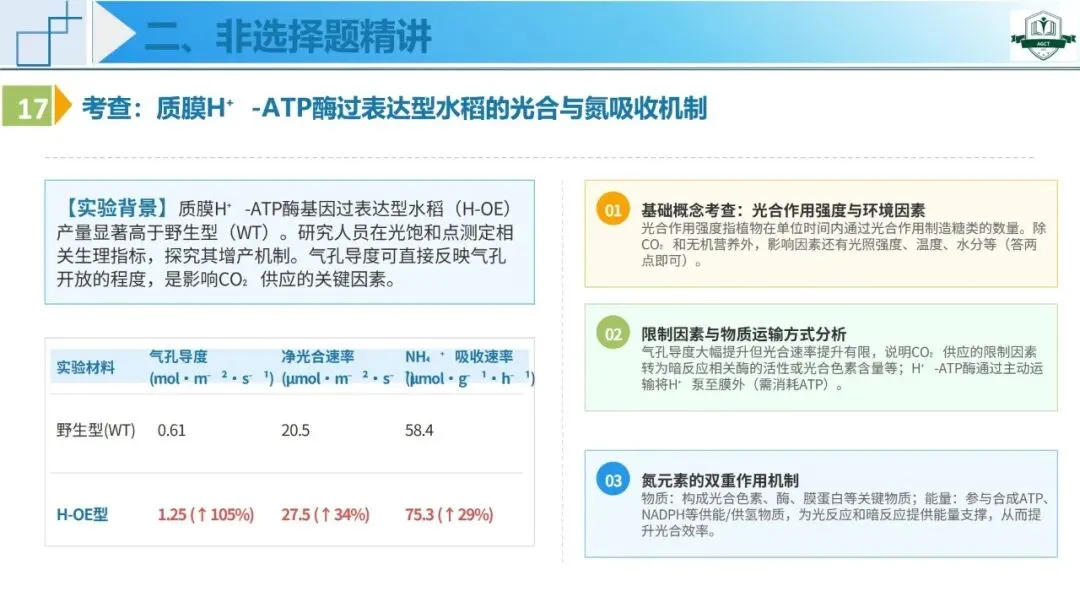This screenshot has width=1080, height=608.
Task: Click the paragraph starting 物质：构成光合色素
Action: [x=845, y=514]
